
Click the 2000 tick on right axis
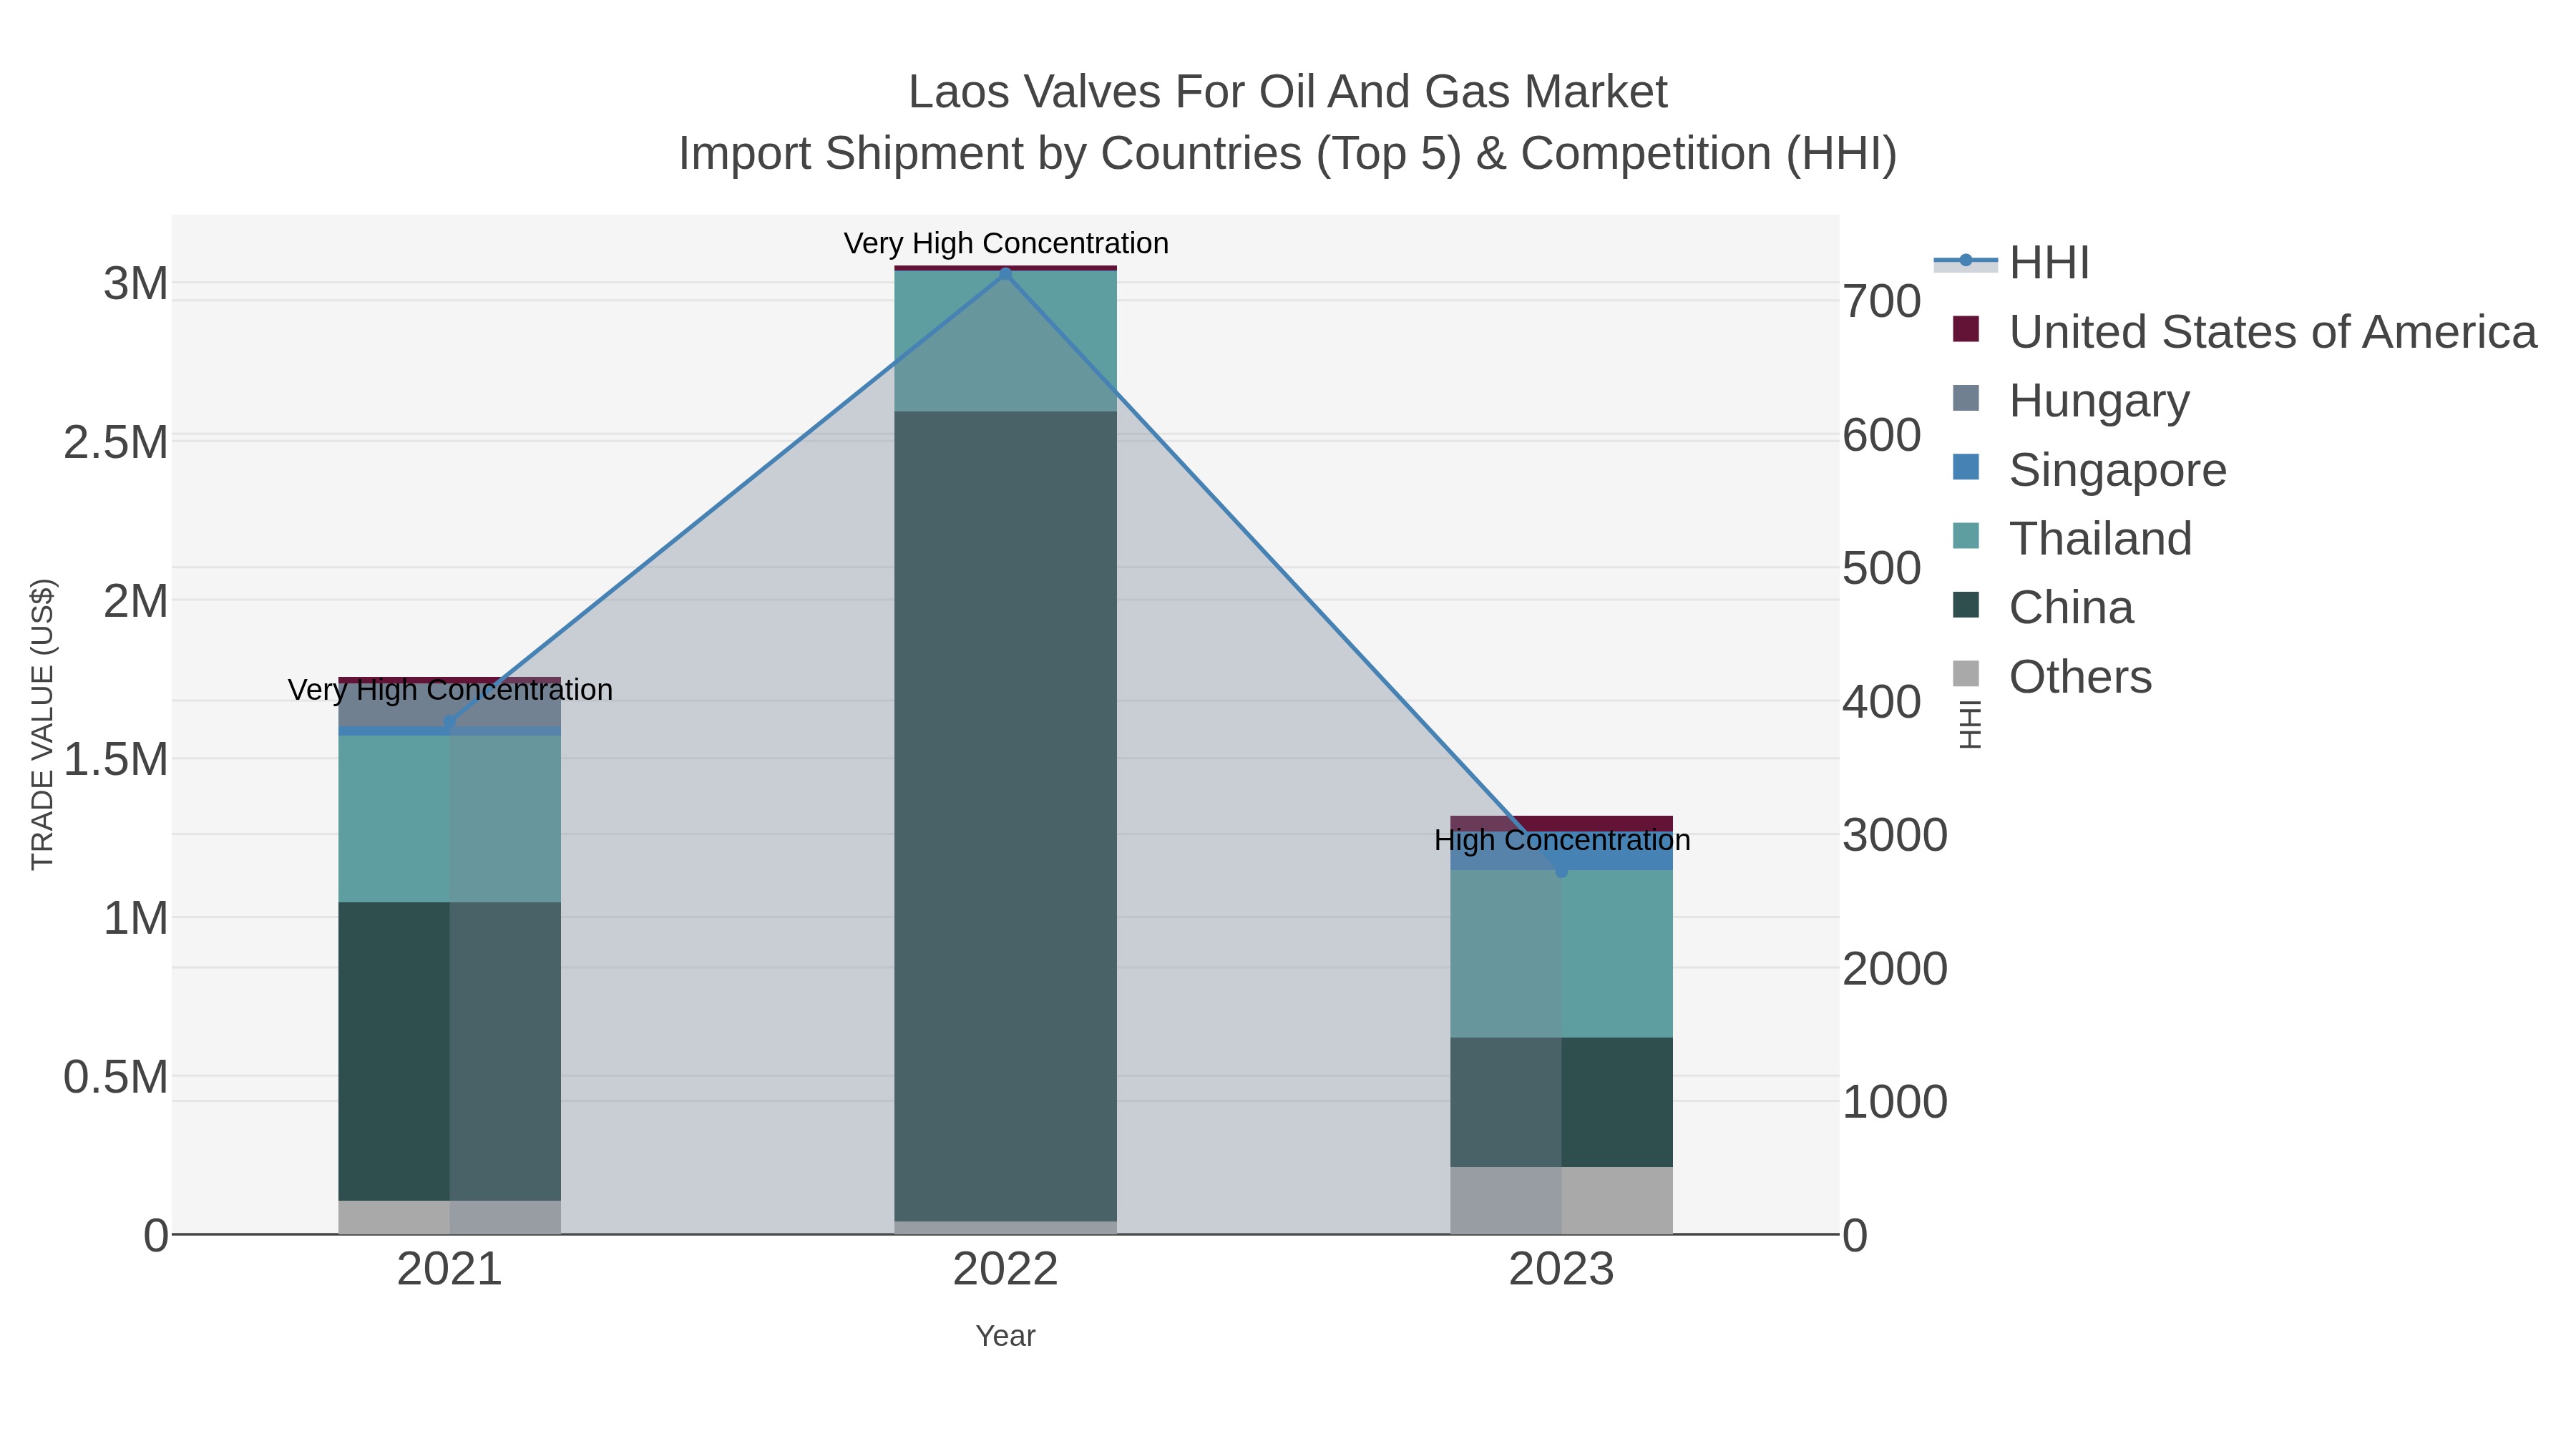(x=1895, y=969)
